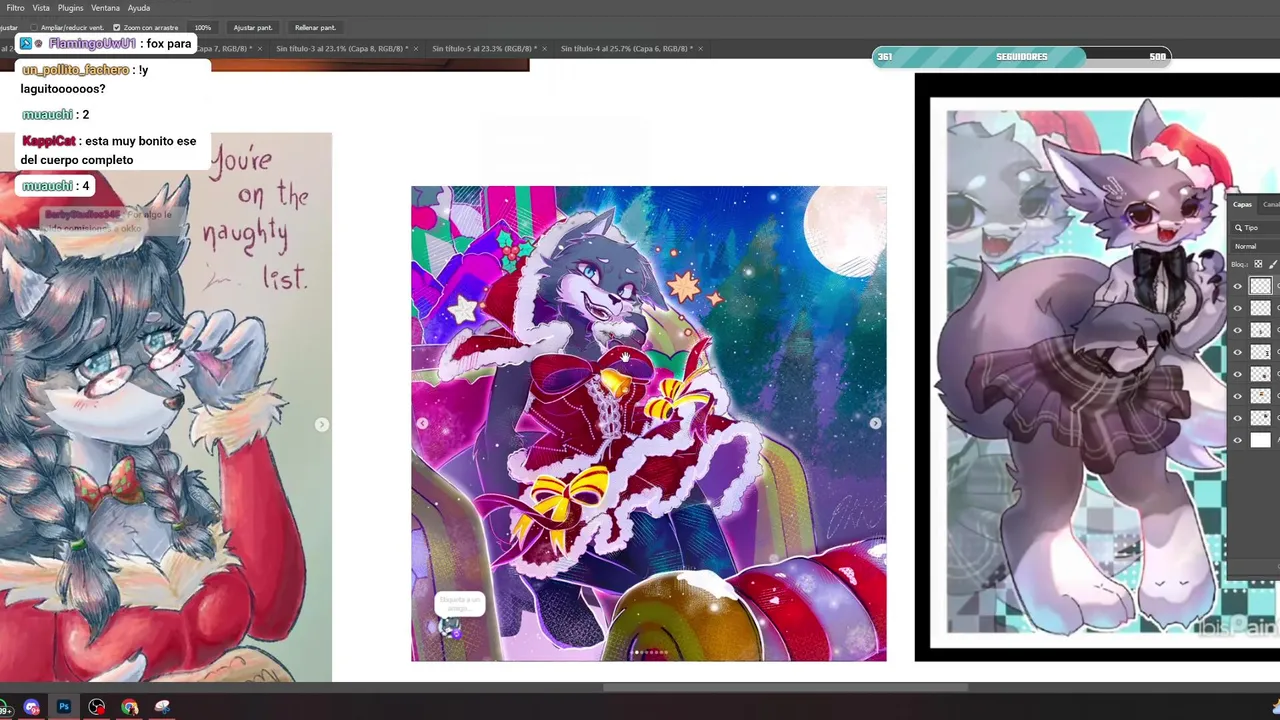
Task: Close the Sin título-4 document tab
Action: coord(700,49)
